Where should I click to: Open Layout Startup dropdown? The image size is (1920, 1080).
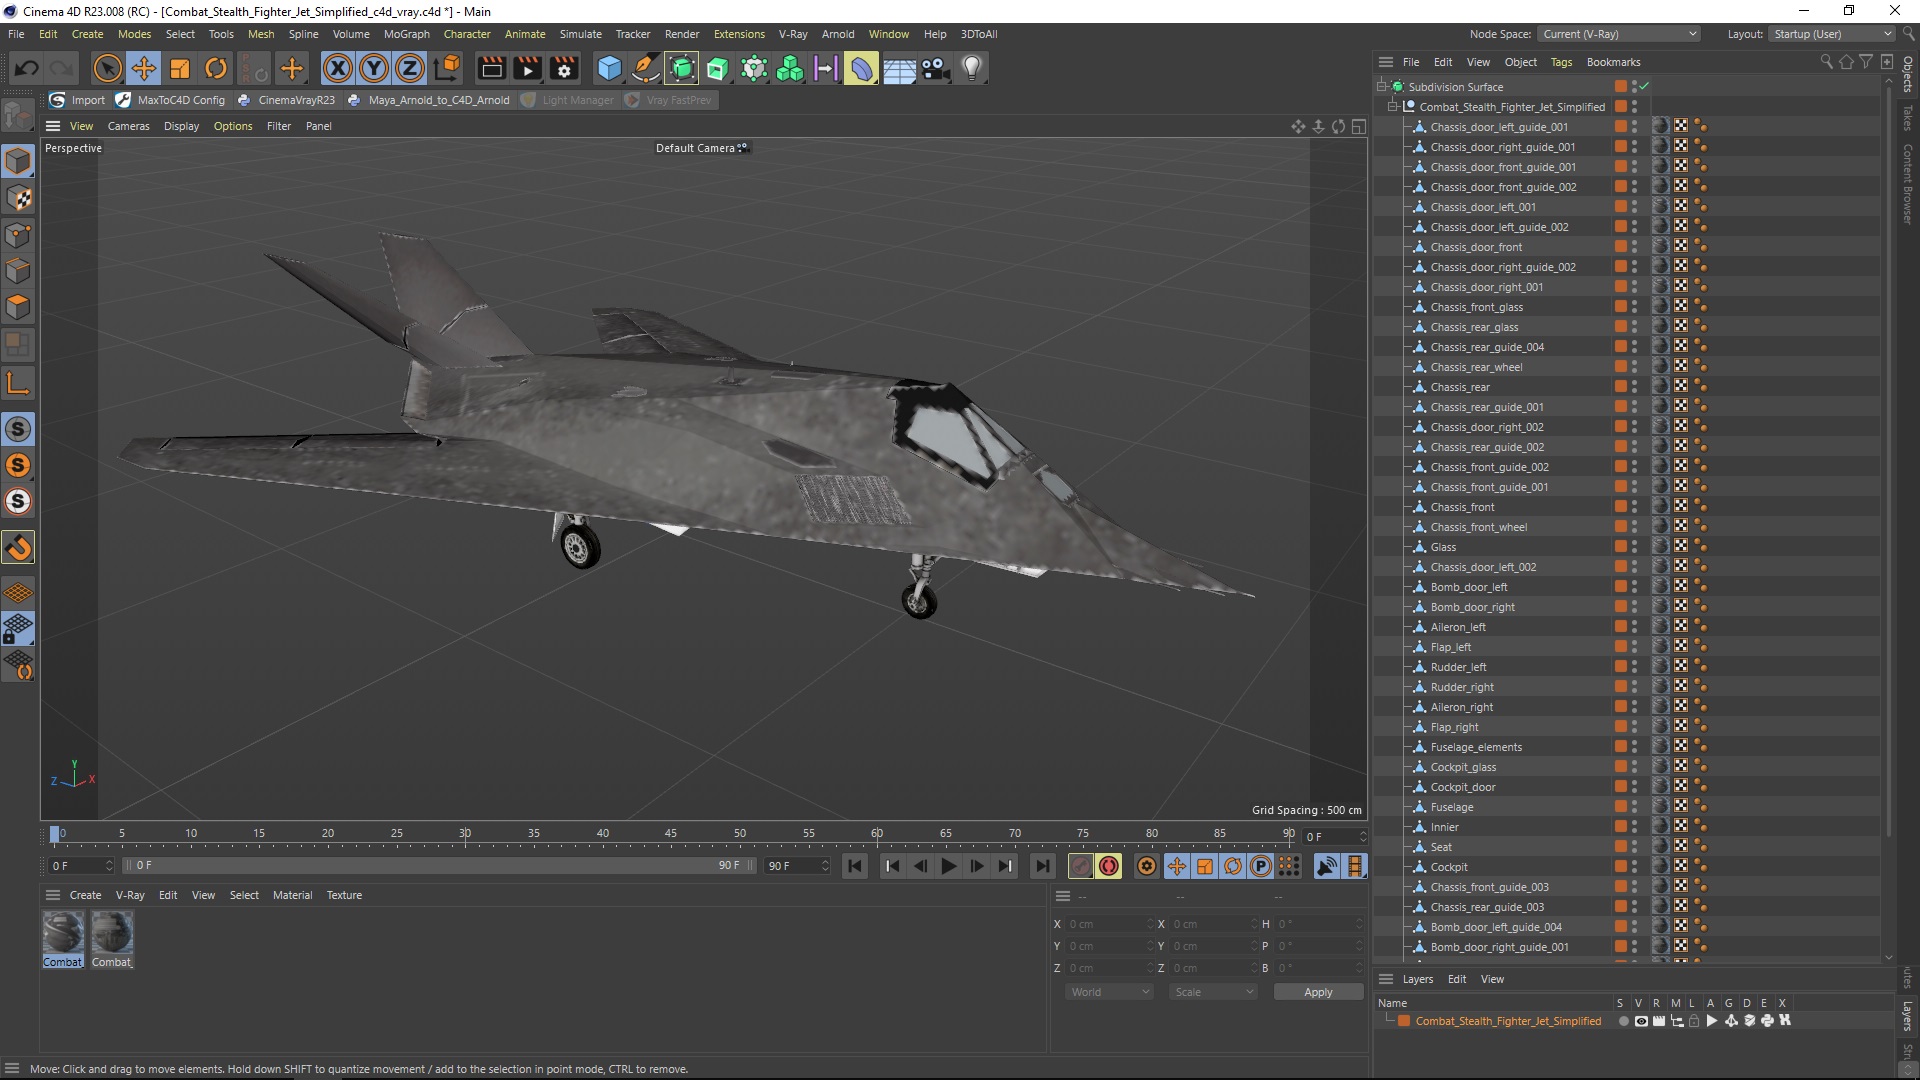(1832, 34)
